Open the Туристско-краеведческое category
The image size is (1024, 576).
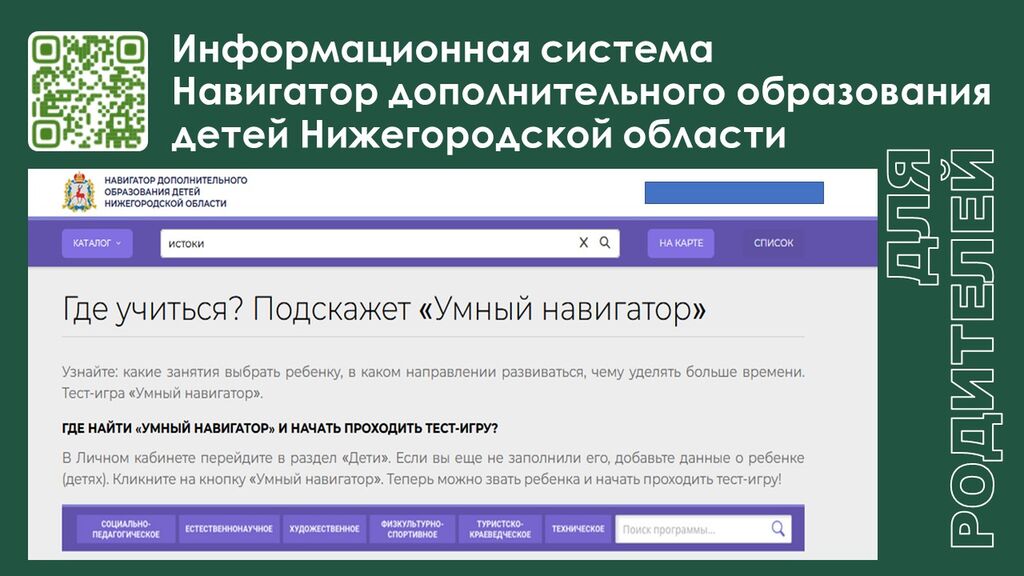coord(500,529)
